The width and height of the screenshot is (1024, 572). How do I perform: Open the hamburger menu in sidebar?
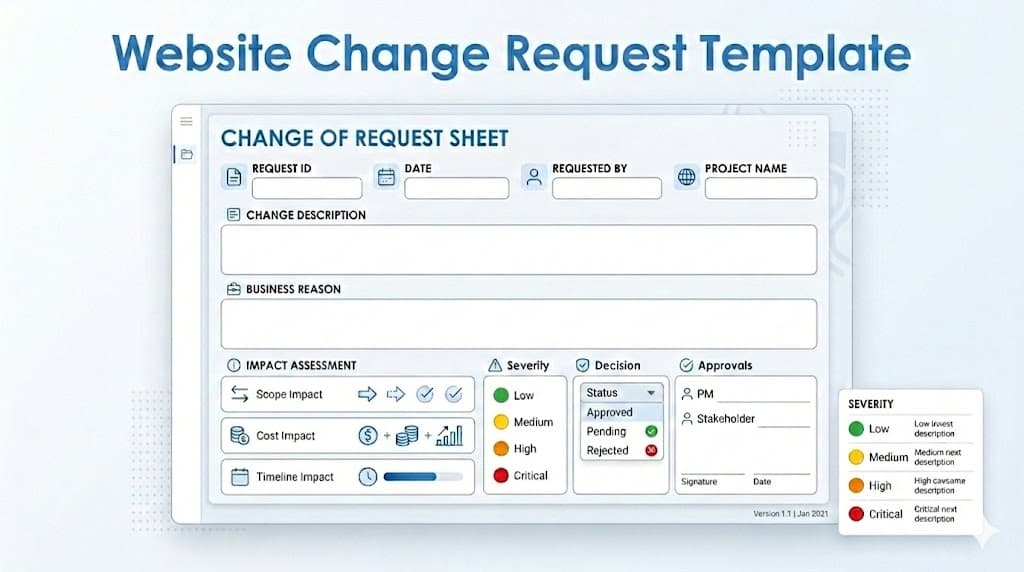186,121
